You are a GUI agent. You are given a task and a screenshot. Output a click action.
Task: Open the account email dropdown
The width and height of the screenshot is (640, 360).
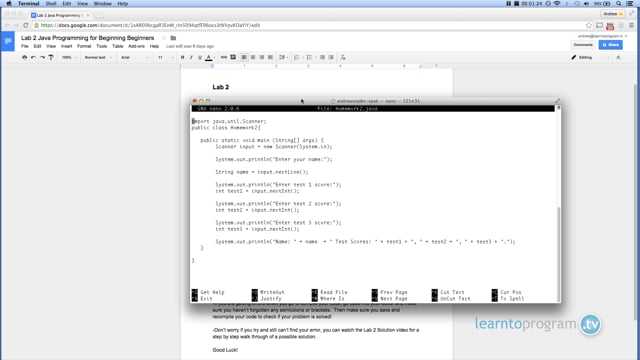click(x=603, y=36)
